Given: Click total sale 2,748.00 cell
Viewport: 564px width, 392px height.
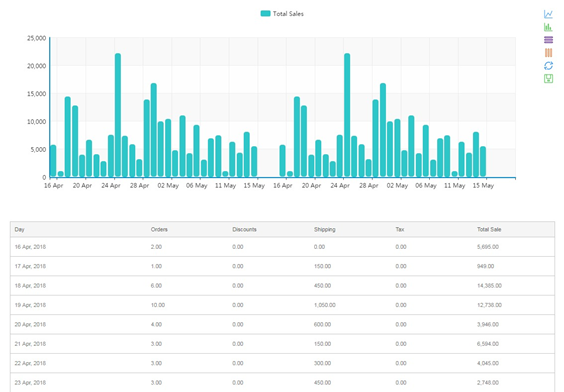Looking at the screenshot, I should click(488, 383).
